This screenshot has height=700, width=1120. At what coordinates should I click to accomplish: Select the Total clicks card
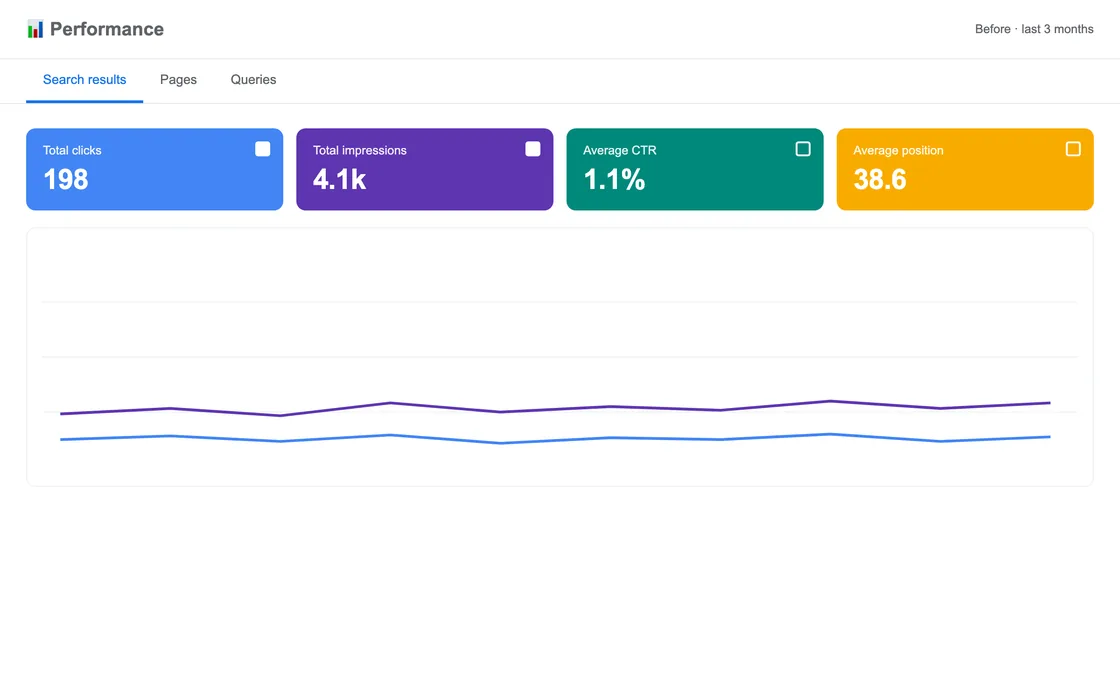[154, 169]
